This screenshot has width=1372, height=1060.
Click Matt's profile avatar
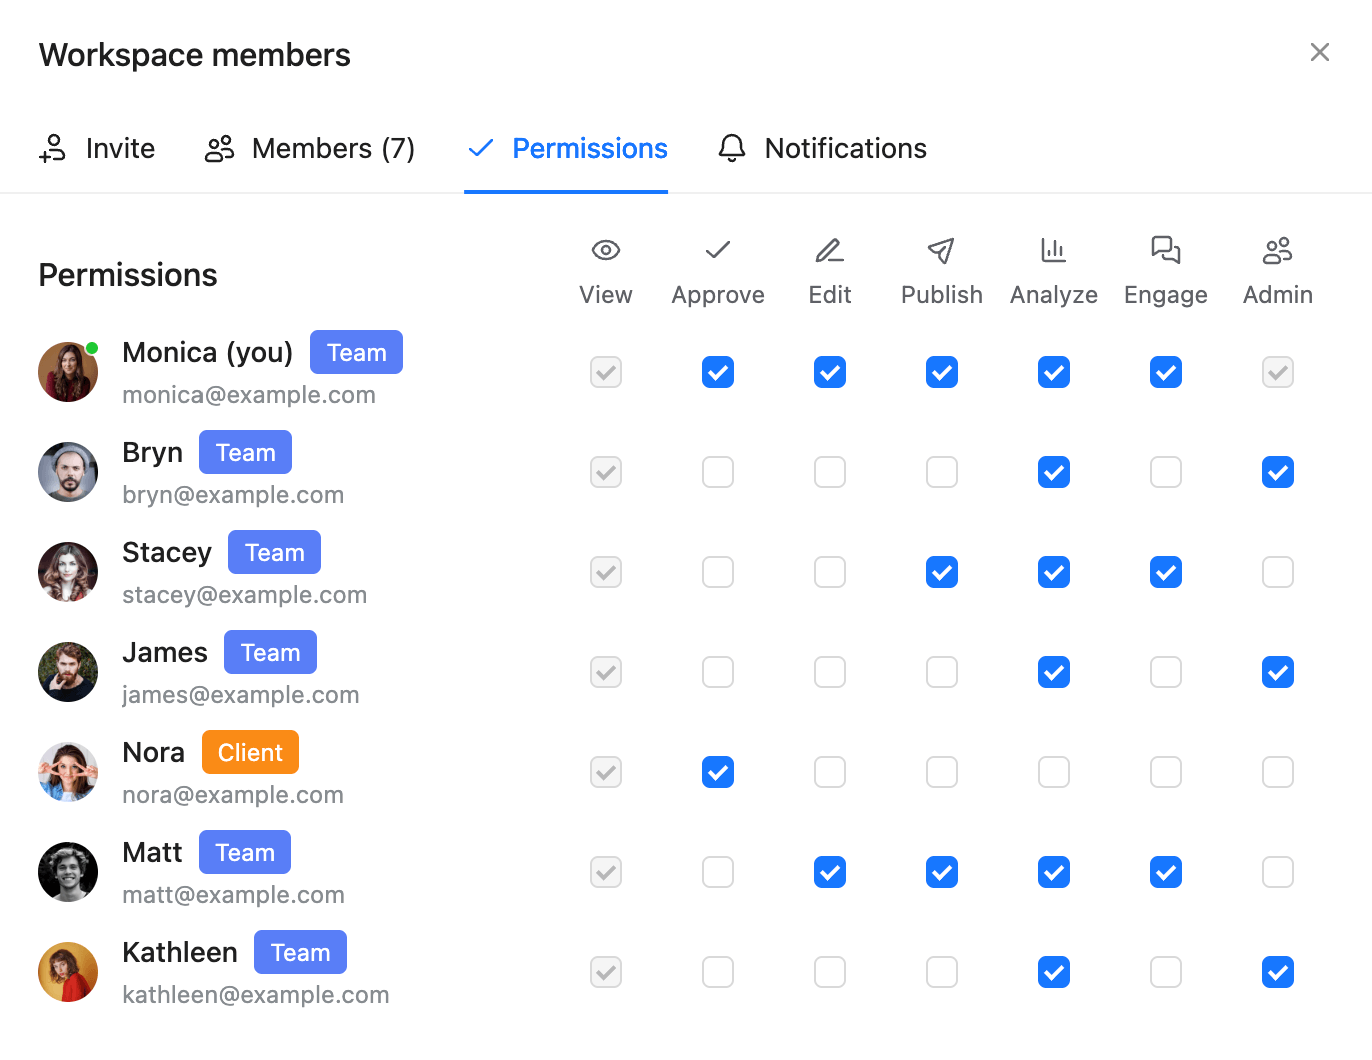click(67, 872)
